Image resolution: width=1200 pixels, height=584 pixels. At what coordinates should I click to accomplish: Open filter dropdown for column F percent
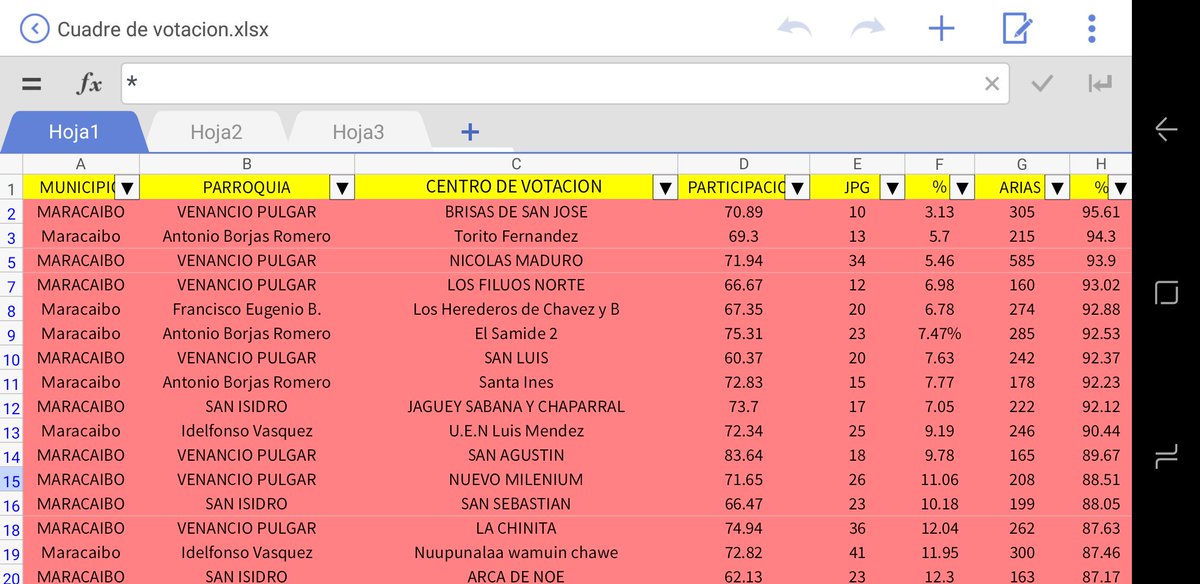tap(962, 187)
